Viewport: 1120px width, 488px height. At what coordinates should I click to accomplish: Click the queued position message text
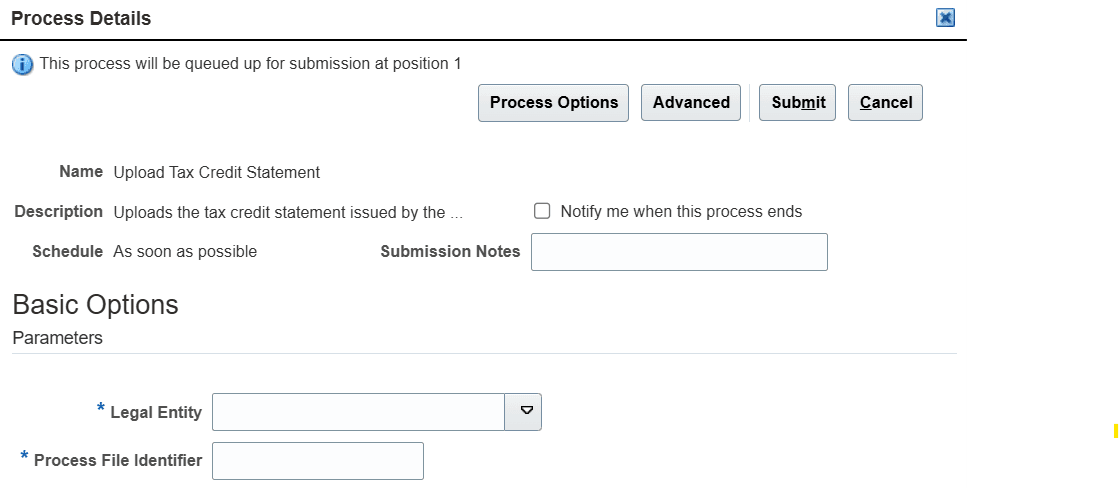click(x=251, y=64)
